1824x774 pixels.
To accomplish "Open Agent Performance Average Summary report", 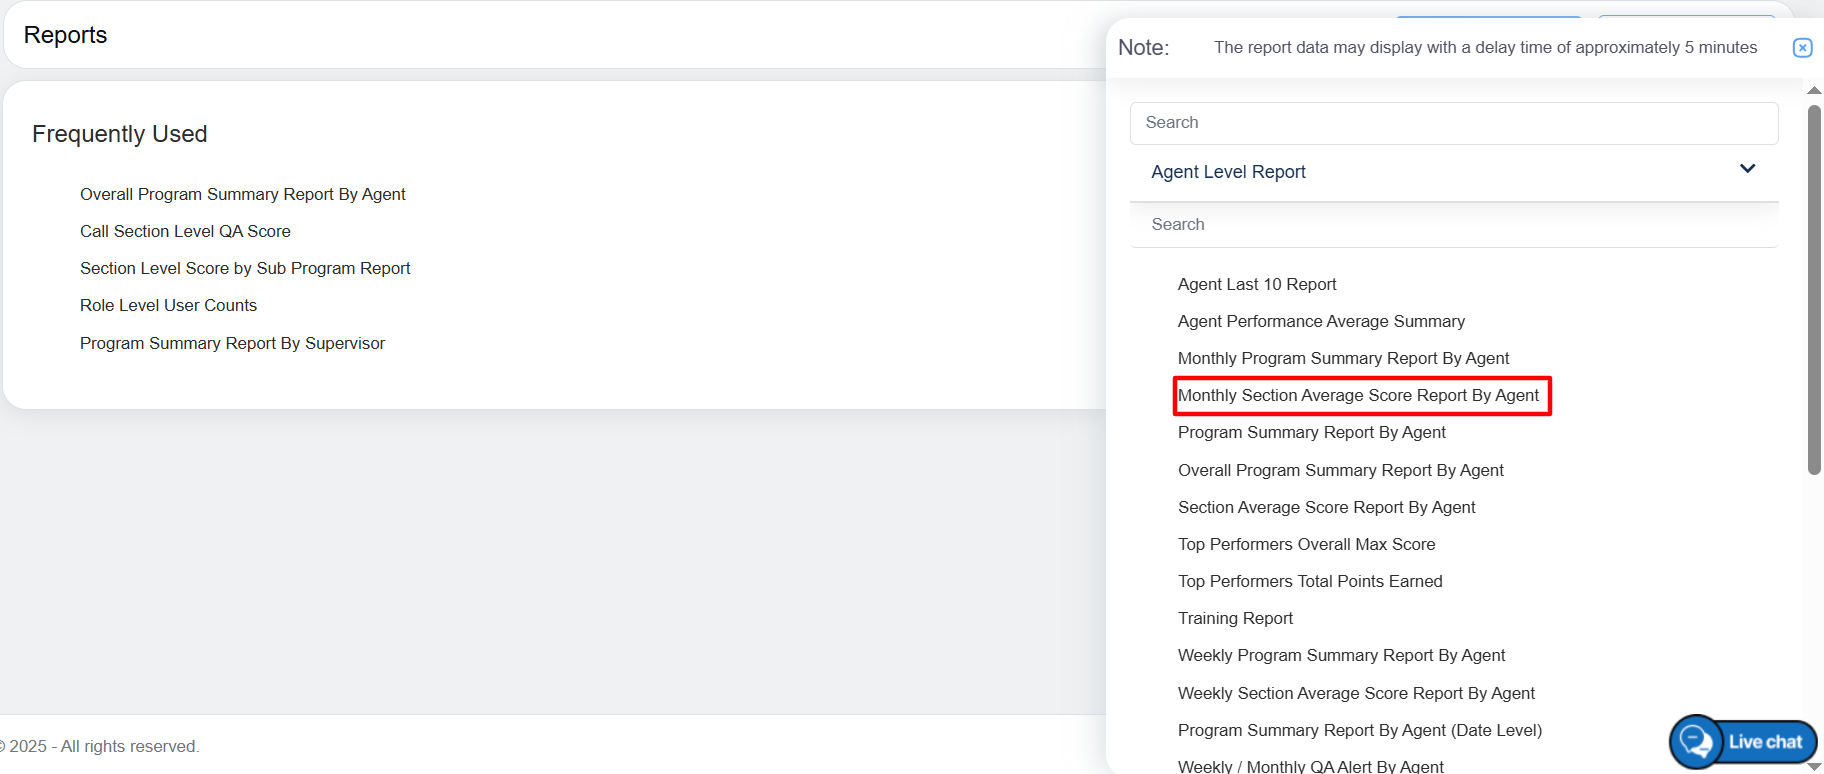I will tap(1320, 321).
